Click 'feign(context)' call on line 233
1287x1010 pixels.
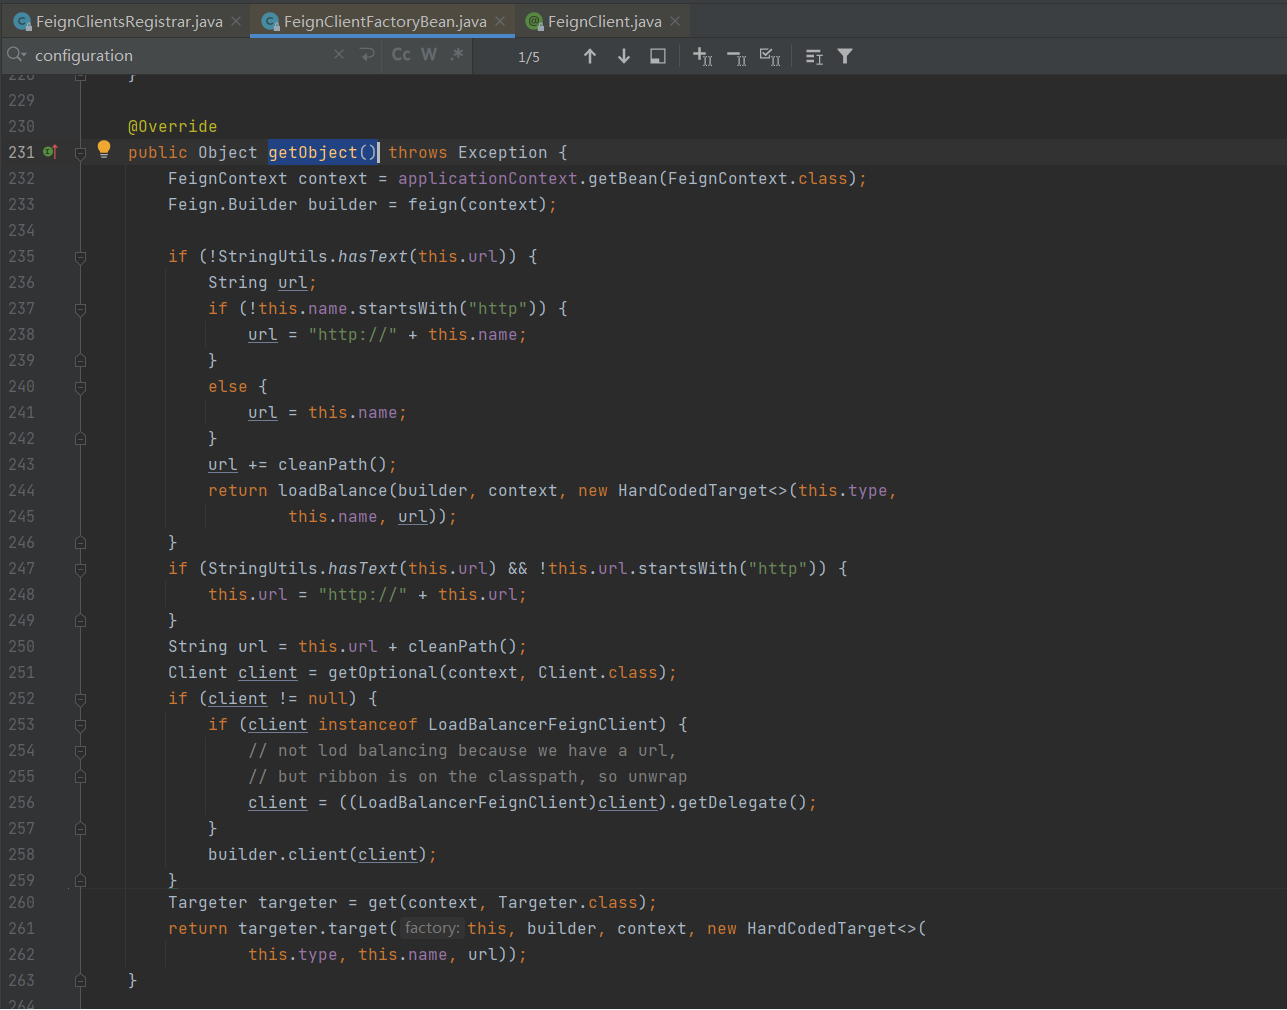(478, 204)
